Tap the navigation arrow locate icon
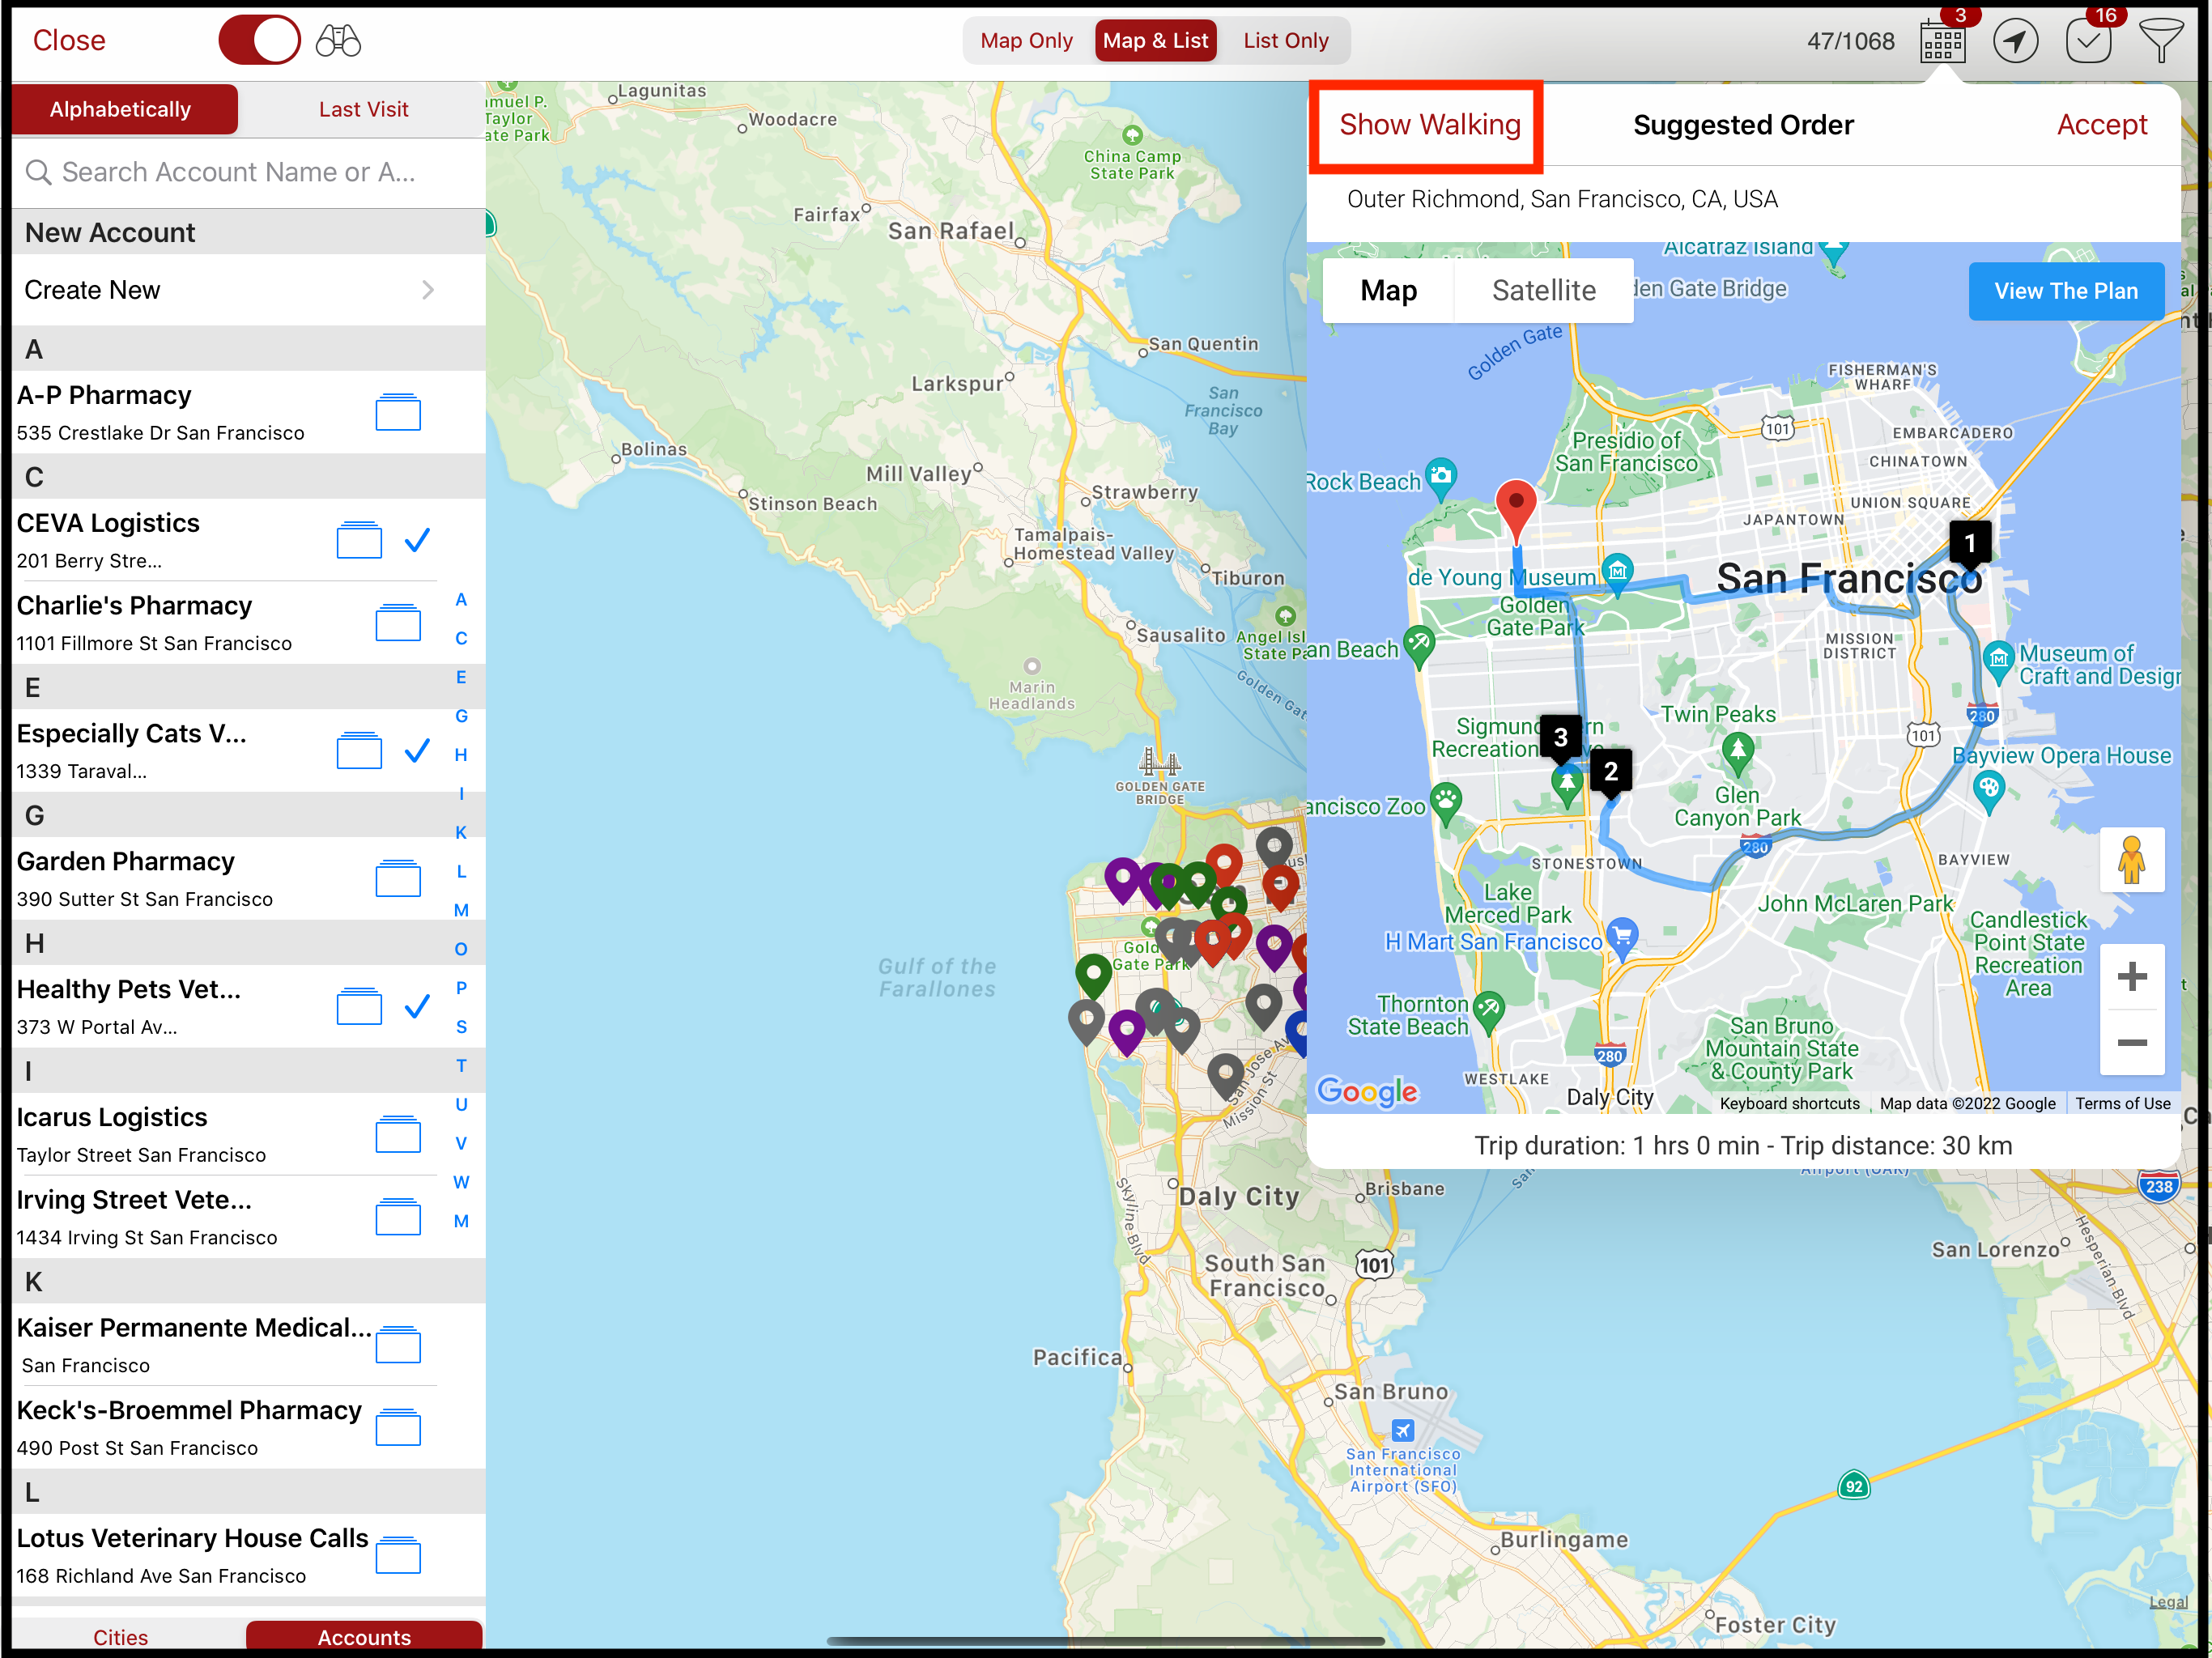Viewport: 2212px width, 1658px height. pos(2016,41)
